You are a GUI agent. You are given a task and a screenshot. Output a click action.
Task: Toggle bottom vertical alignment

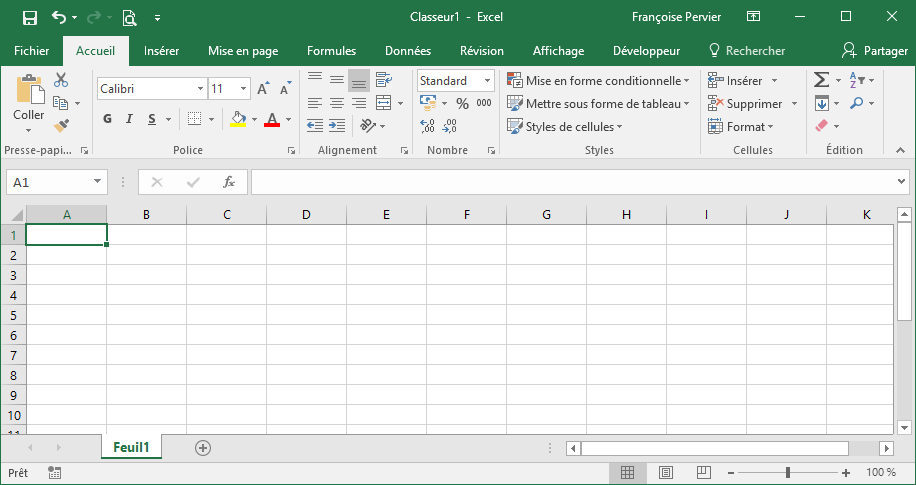point(359,81)
